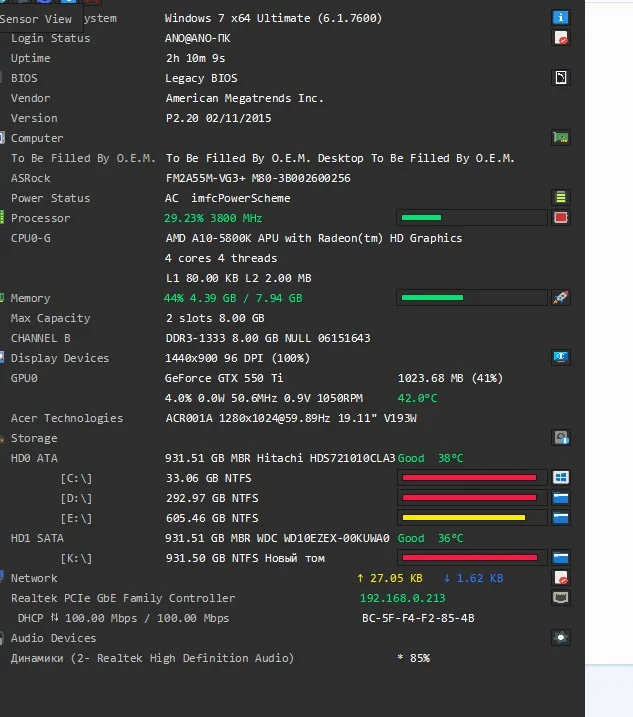Click the Storage disk icon
This screenshot has width=633, height=717.
pyautogui.click(x=561, y=438)
